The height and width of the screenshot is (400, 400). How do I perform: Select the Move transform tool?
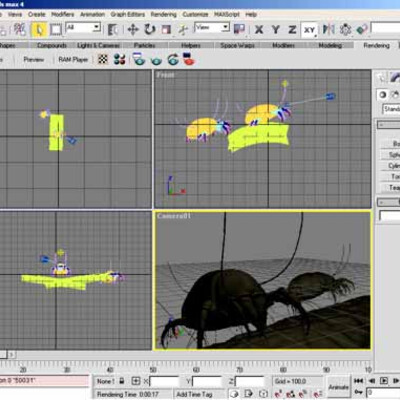pos(133,30)
